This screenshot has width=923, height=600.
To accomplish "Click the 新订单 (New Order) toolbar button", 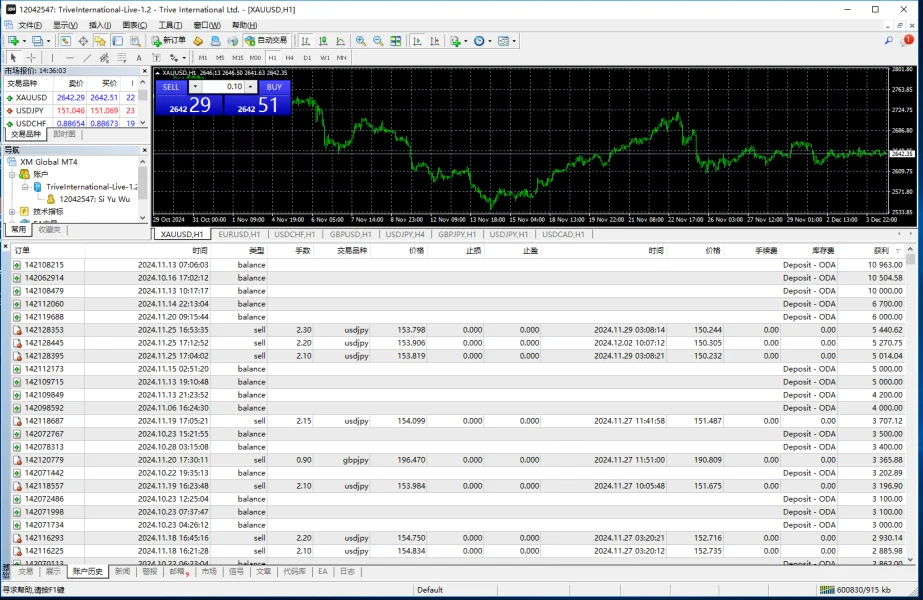I will tap(169, 41).
